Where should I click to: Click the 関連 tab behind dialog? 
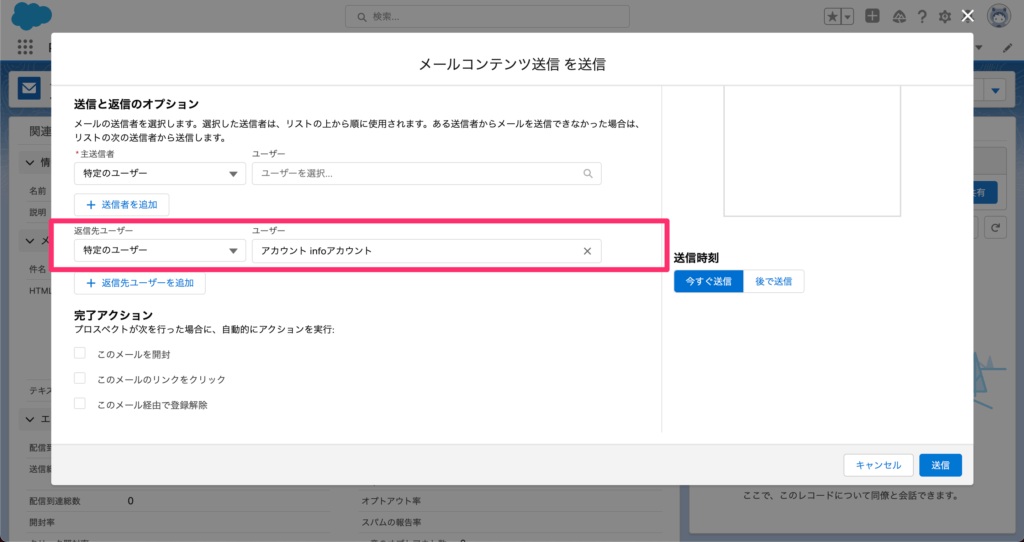(x=40, y=131)
